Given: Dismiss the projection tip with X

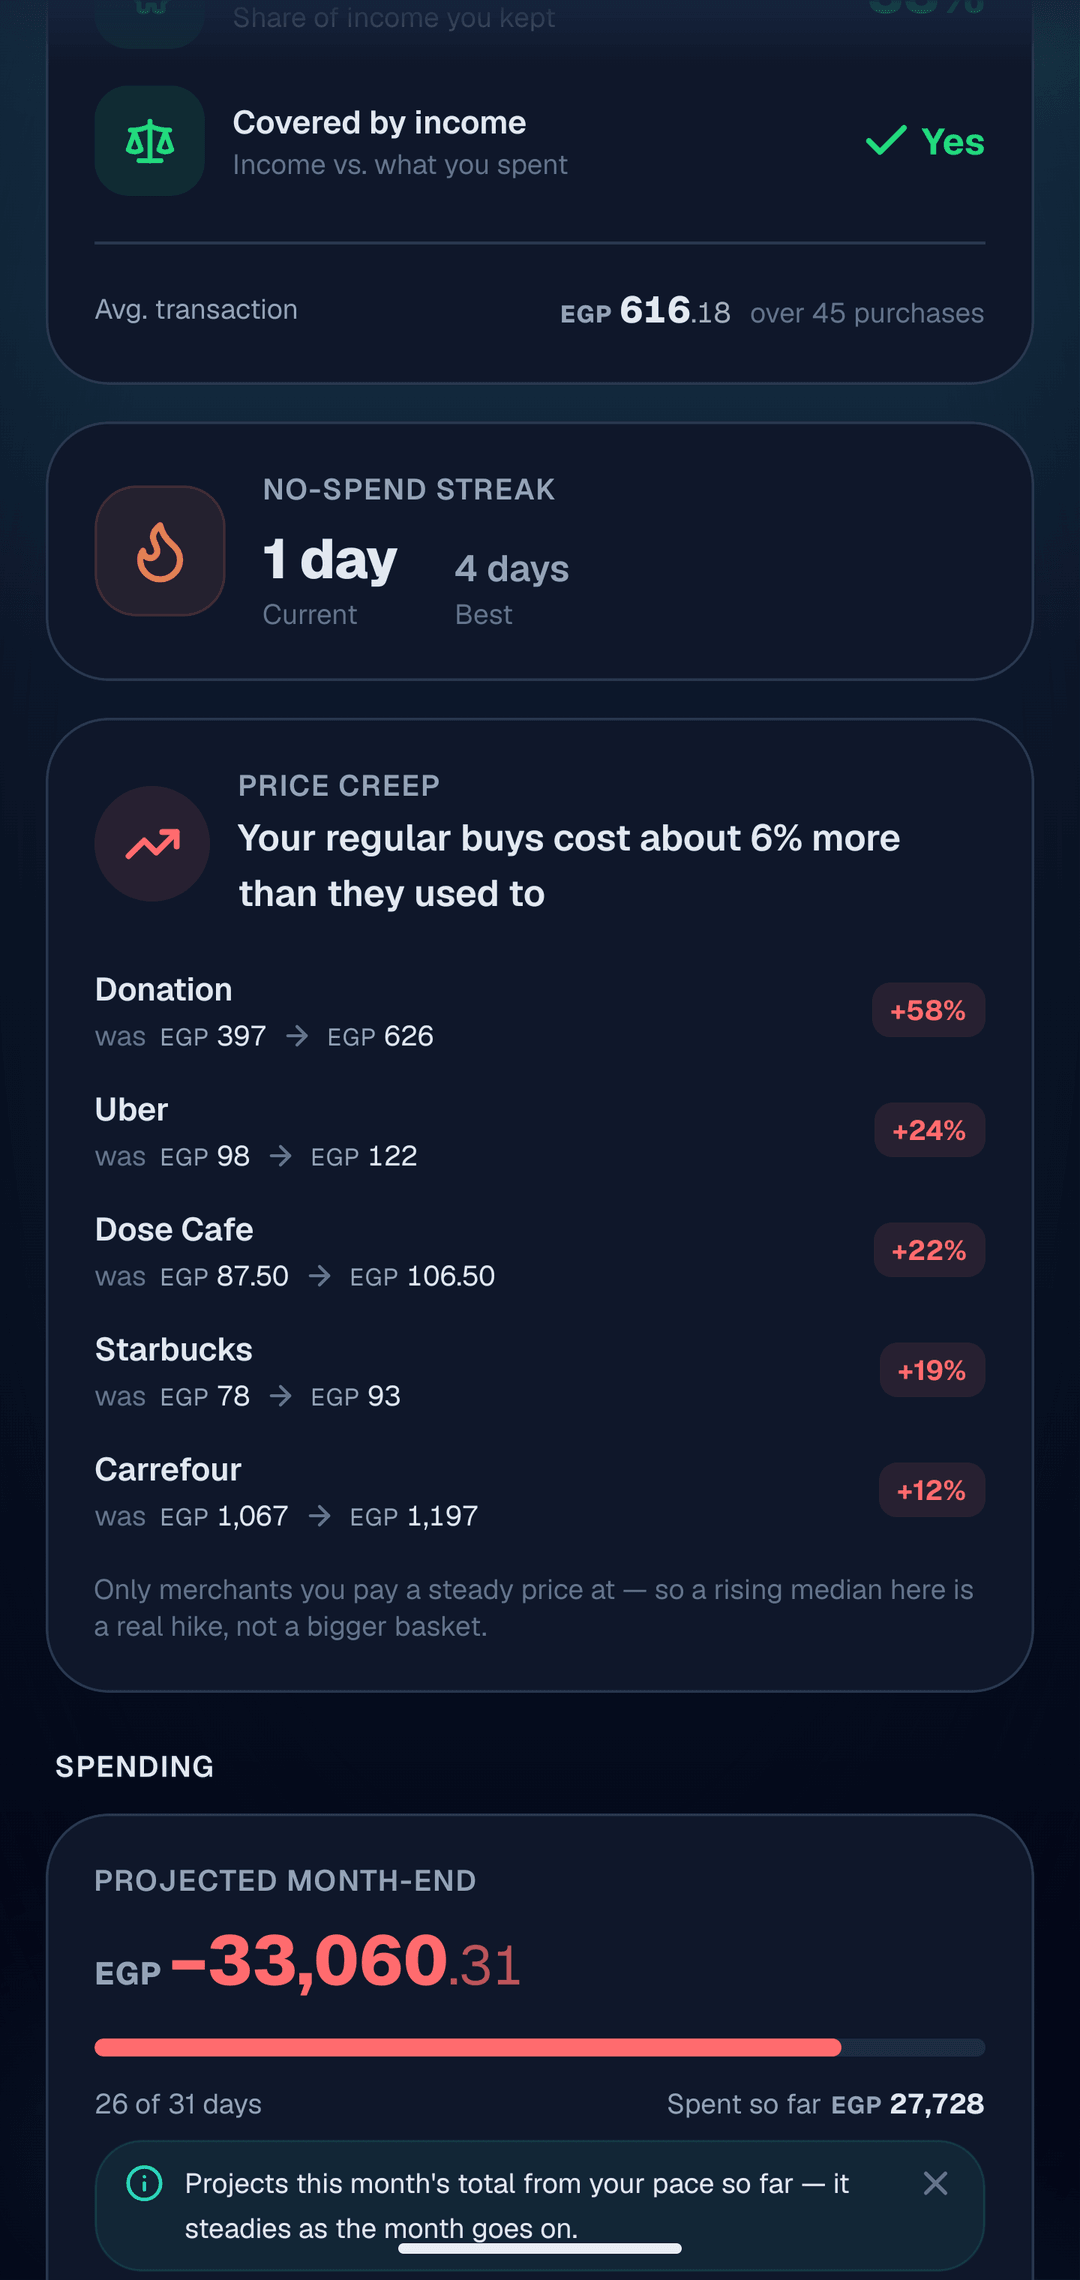Looking at the screenshot, I should pyautogui.click(x=935, y=2183).
